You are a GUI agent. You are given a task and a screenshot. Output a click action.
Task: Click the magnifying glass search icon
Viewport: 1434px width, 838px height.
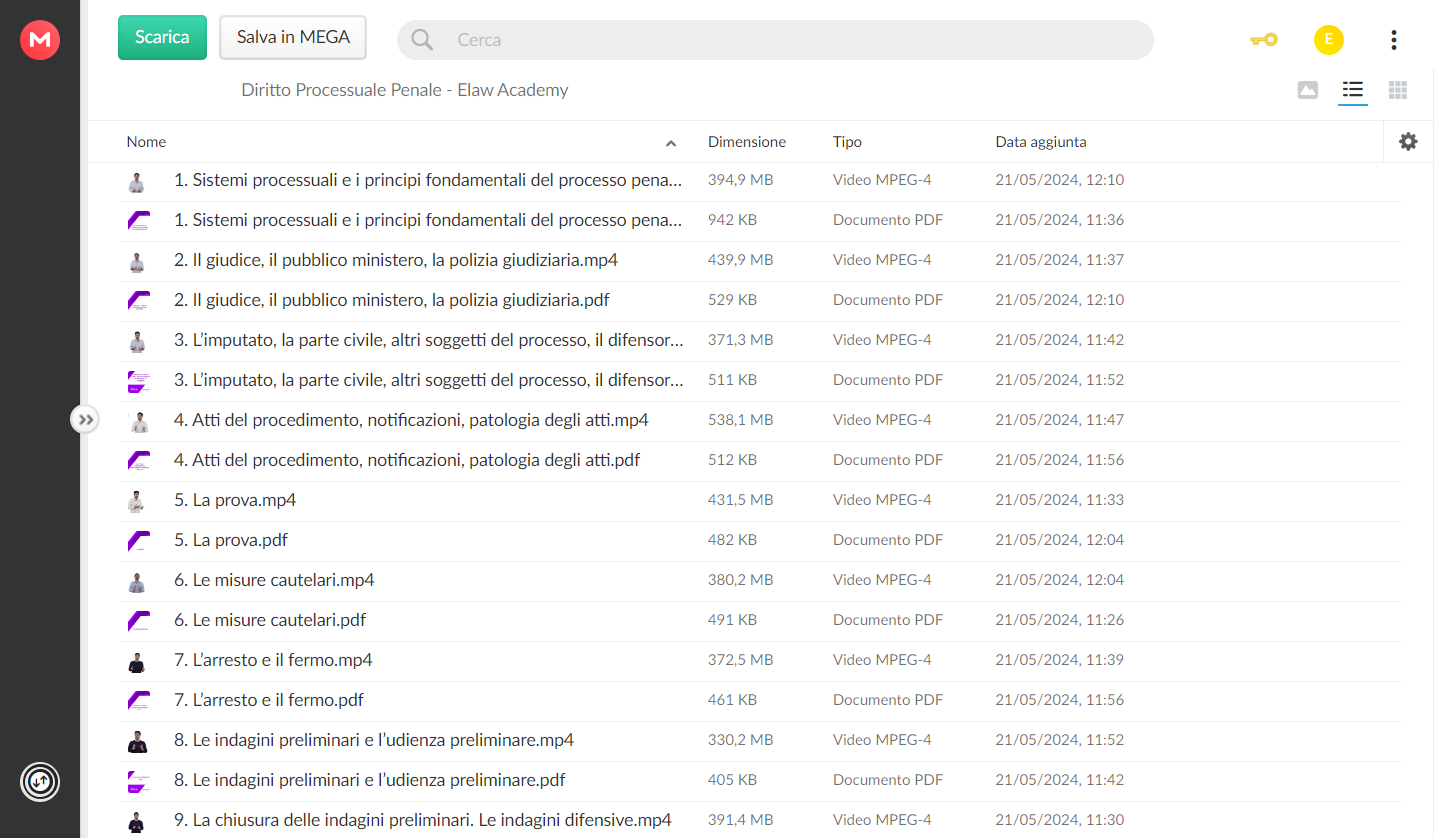pyautogui.click(x=423, y=40)
